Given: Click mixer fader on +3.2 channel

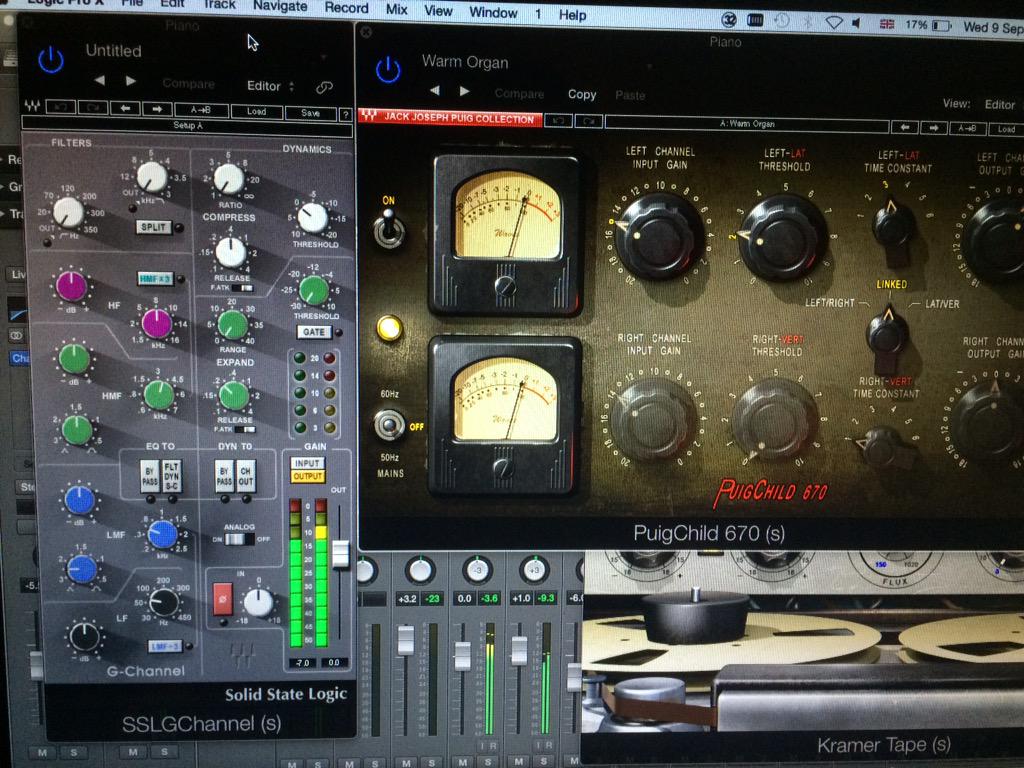Looking at the screenshot, I should pos(406,640).
